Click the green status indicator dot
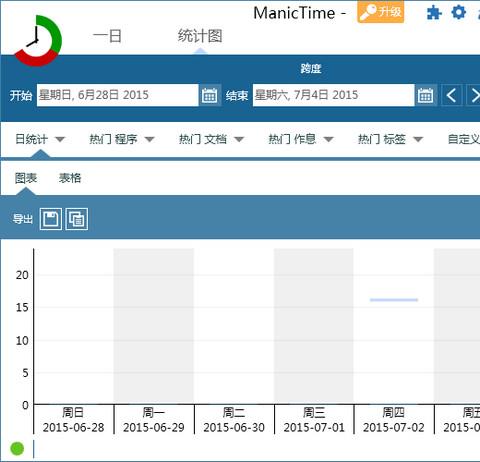 (17, 449)
